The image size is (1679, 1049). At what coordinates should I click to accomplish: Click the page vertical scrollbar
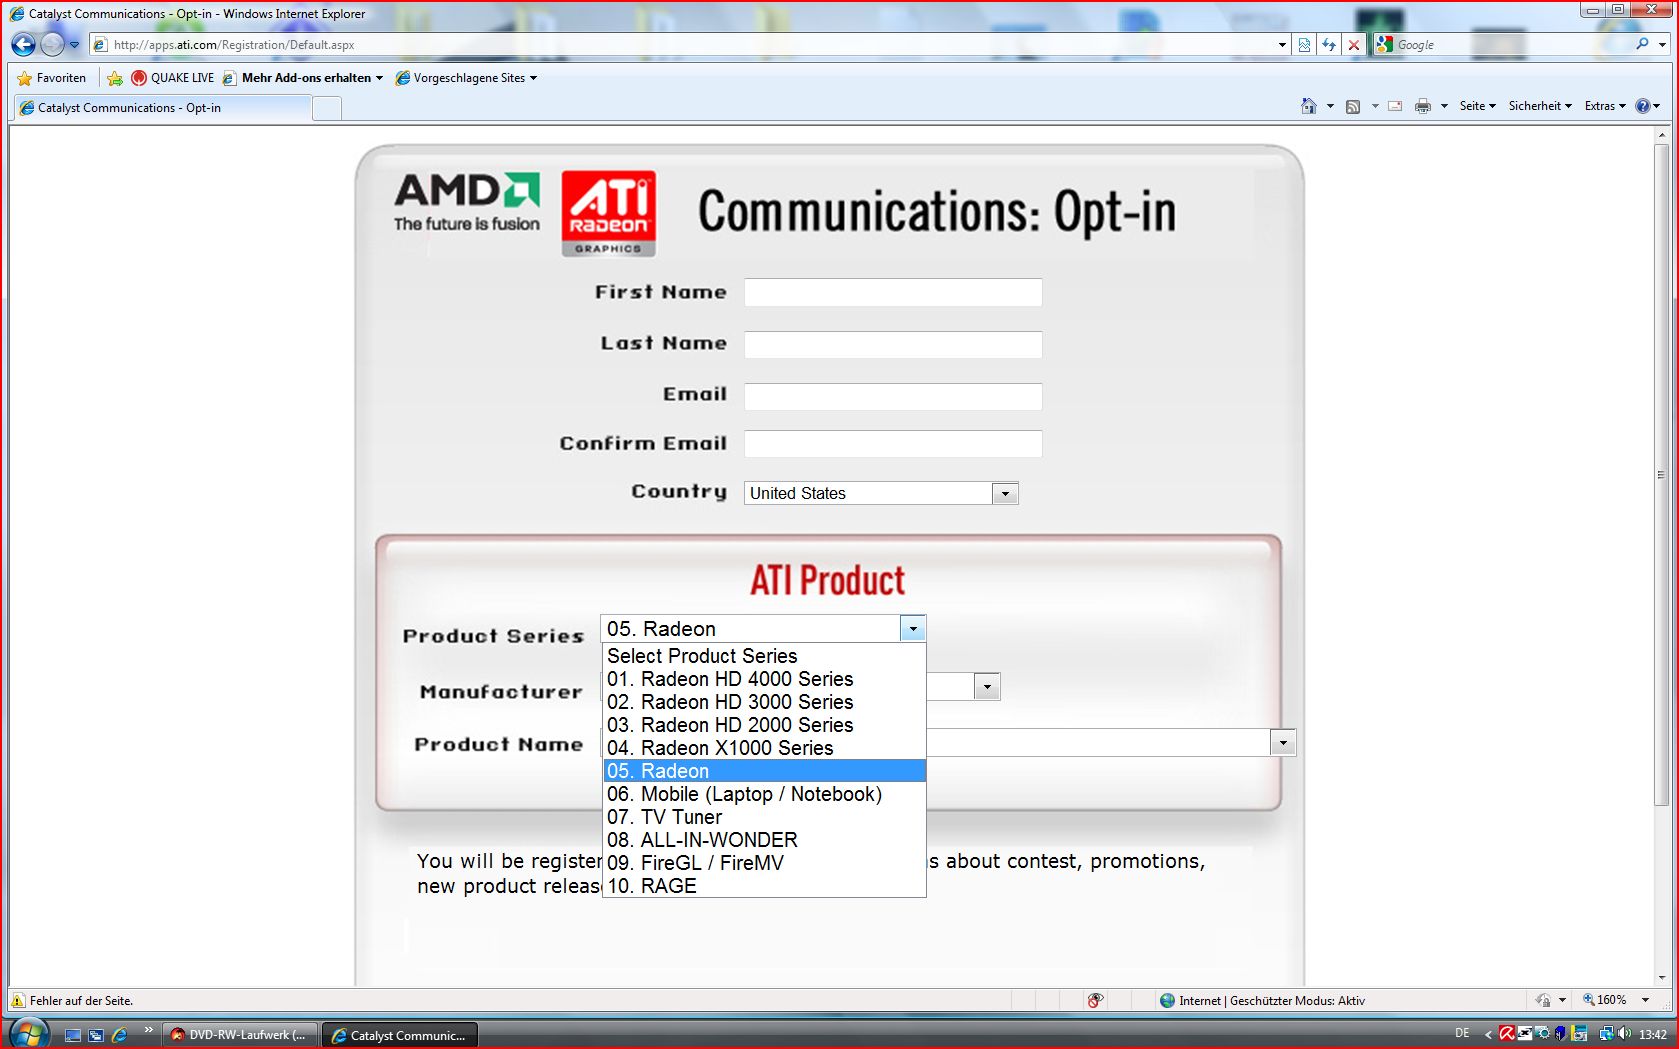(1662, 475)
